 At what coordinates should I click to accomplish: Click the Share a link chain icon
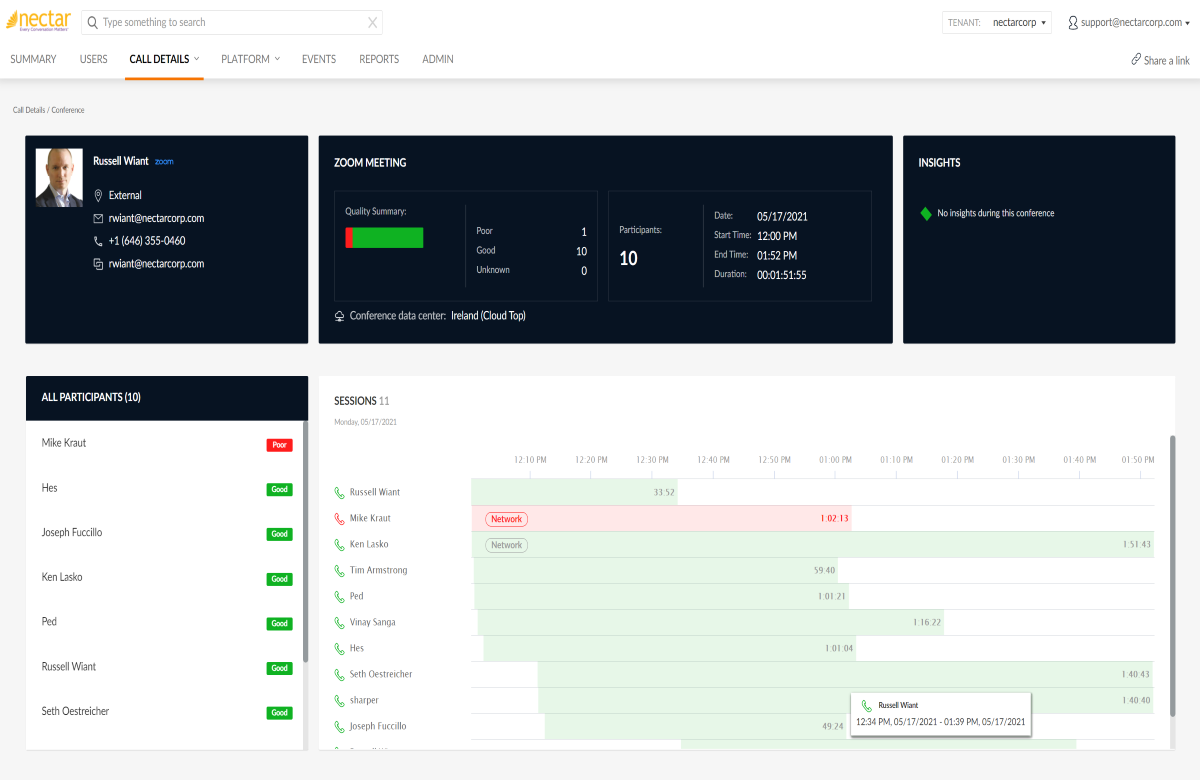pyautogui.click(x=1136, y=60)
